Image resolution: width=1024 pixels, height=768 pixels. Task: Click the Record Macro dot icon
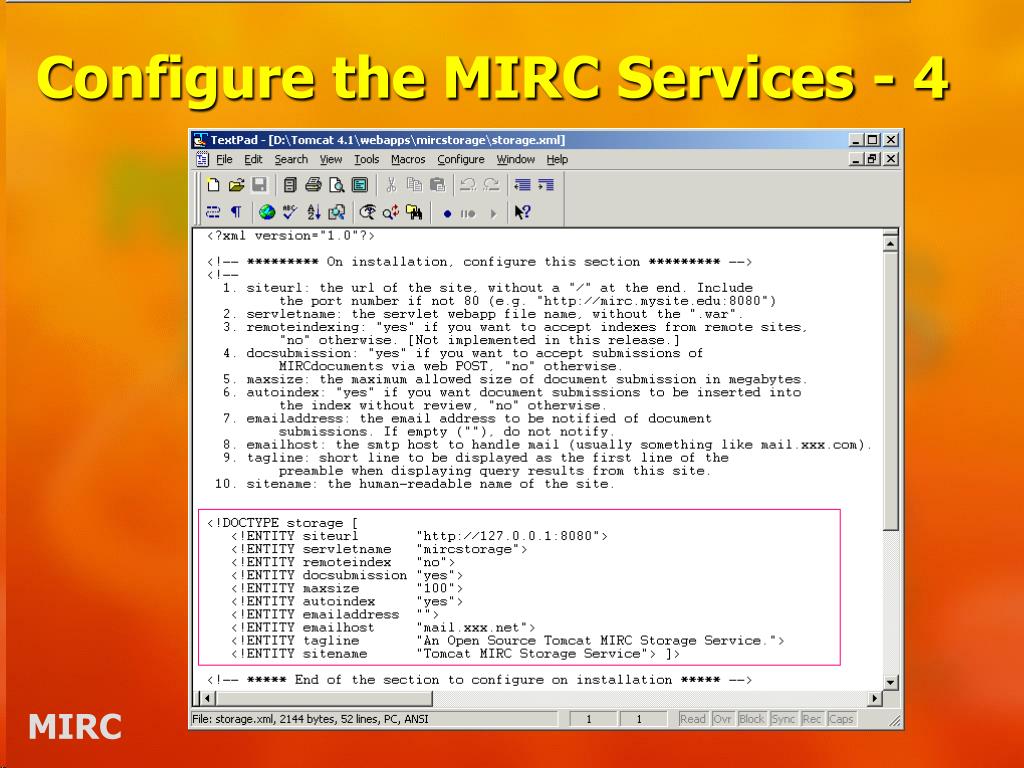(447, 214)
